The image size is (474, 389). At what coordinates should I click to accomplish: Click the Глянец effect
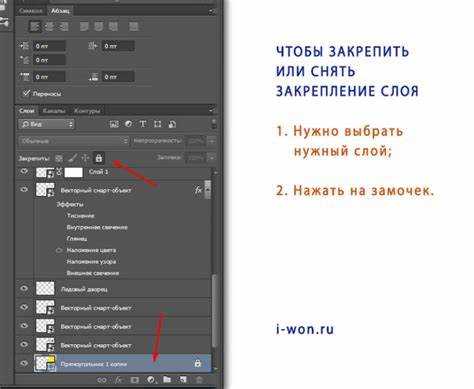click(77, 239)
